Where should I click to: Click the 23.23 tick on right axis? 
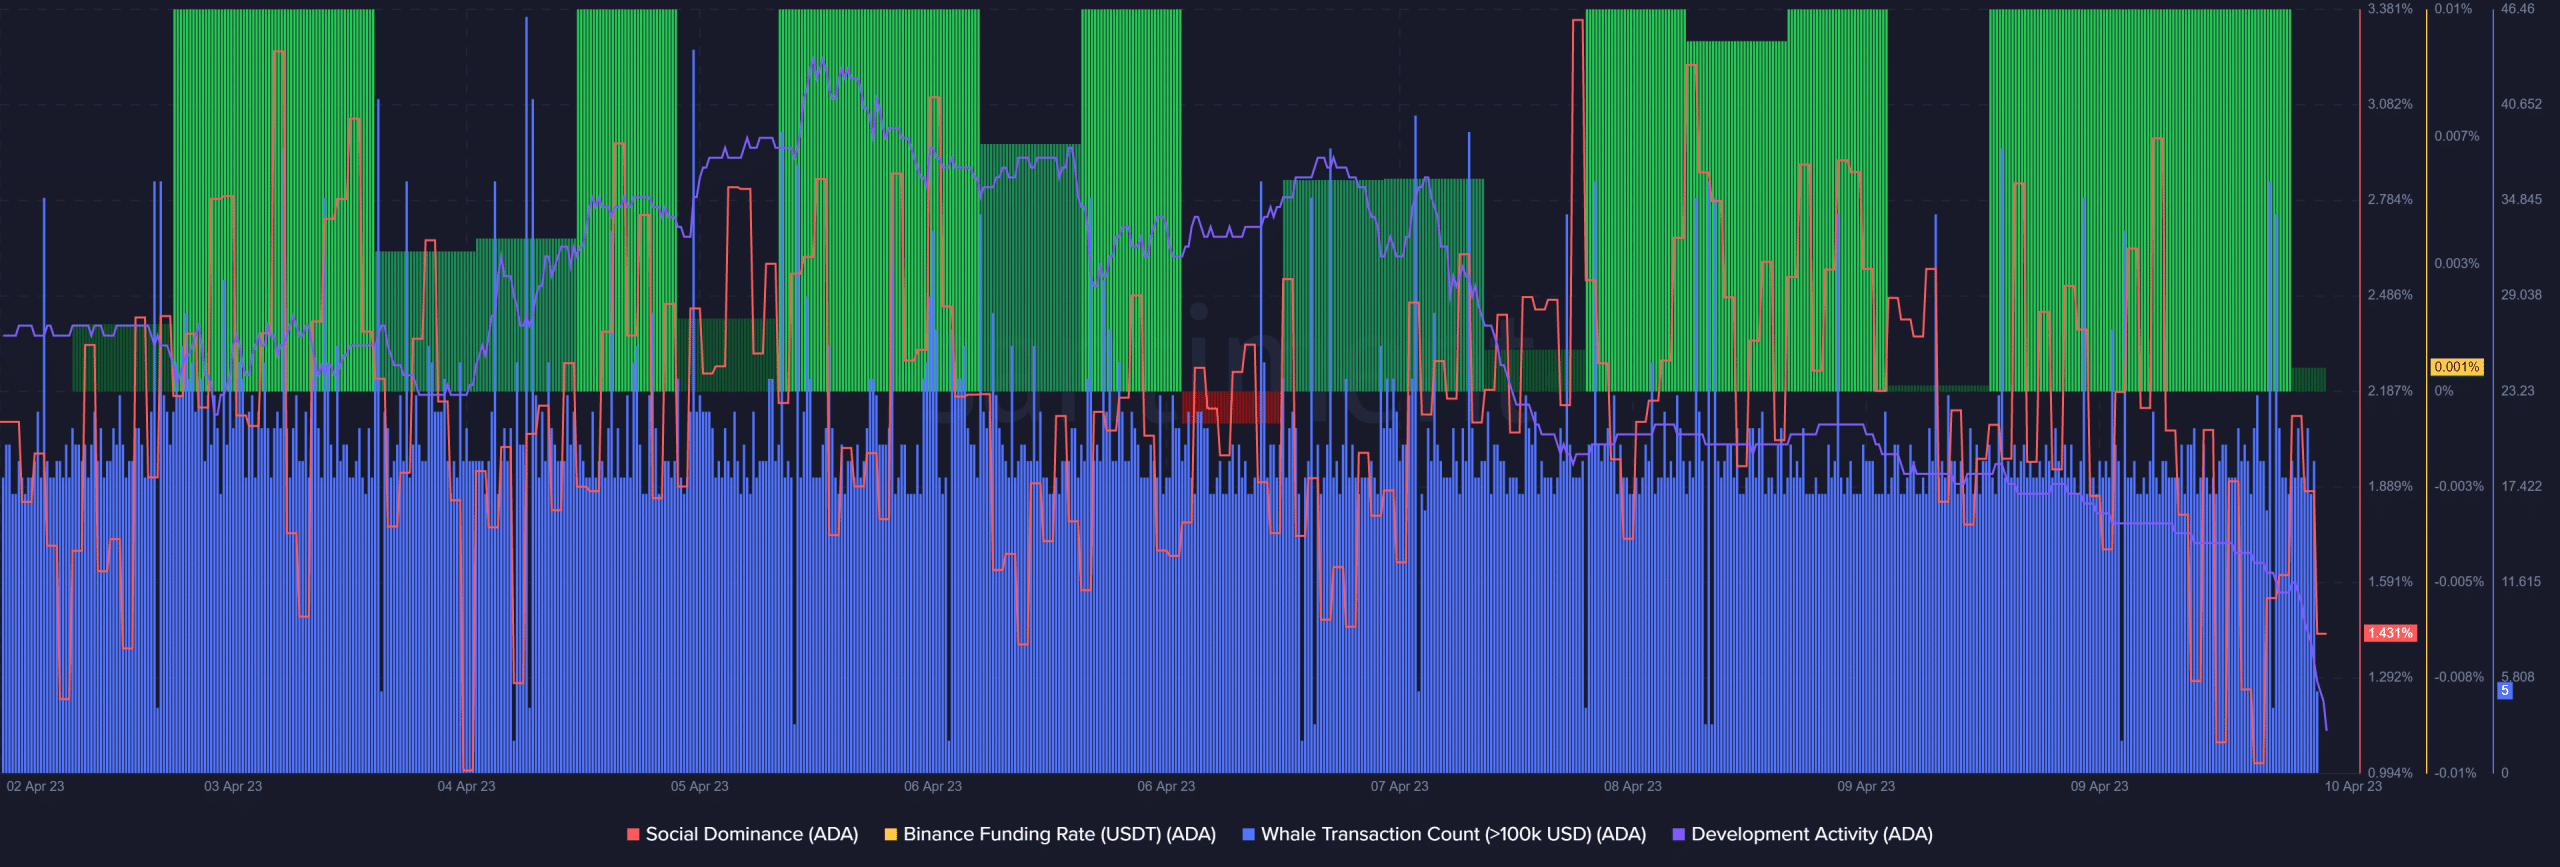click(2517, 391)
